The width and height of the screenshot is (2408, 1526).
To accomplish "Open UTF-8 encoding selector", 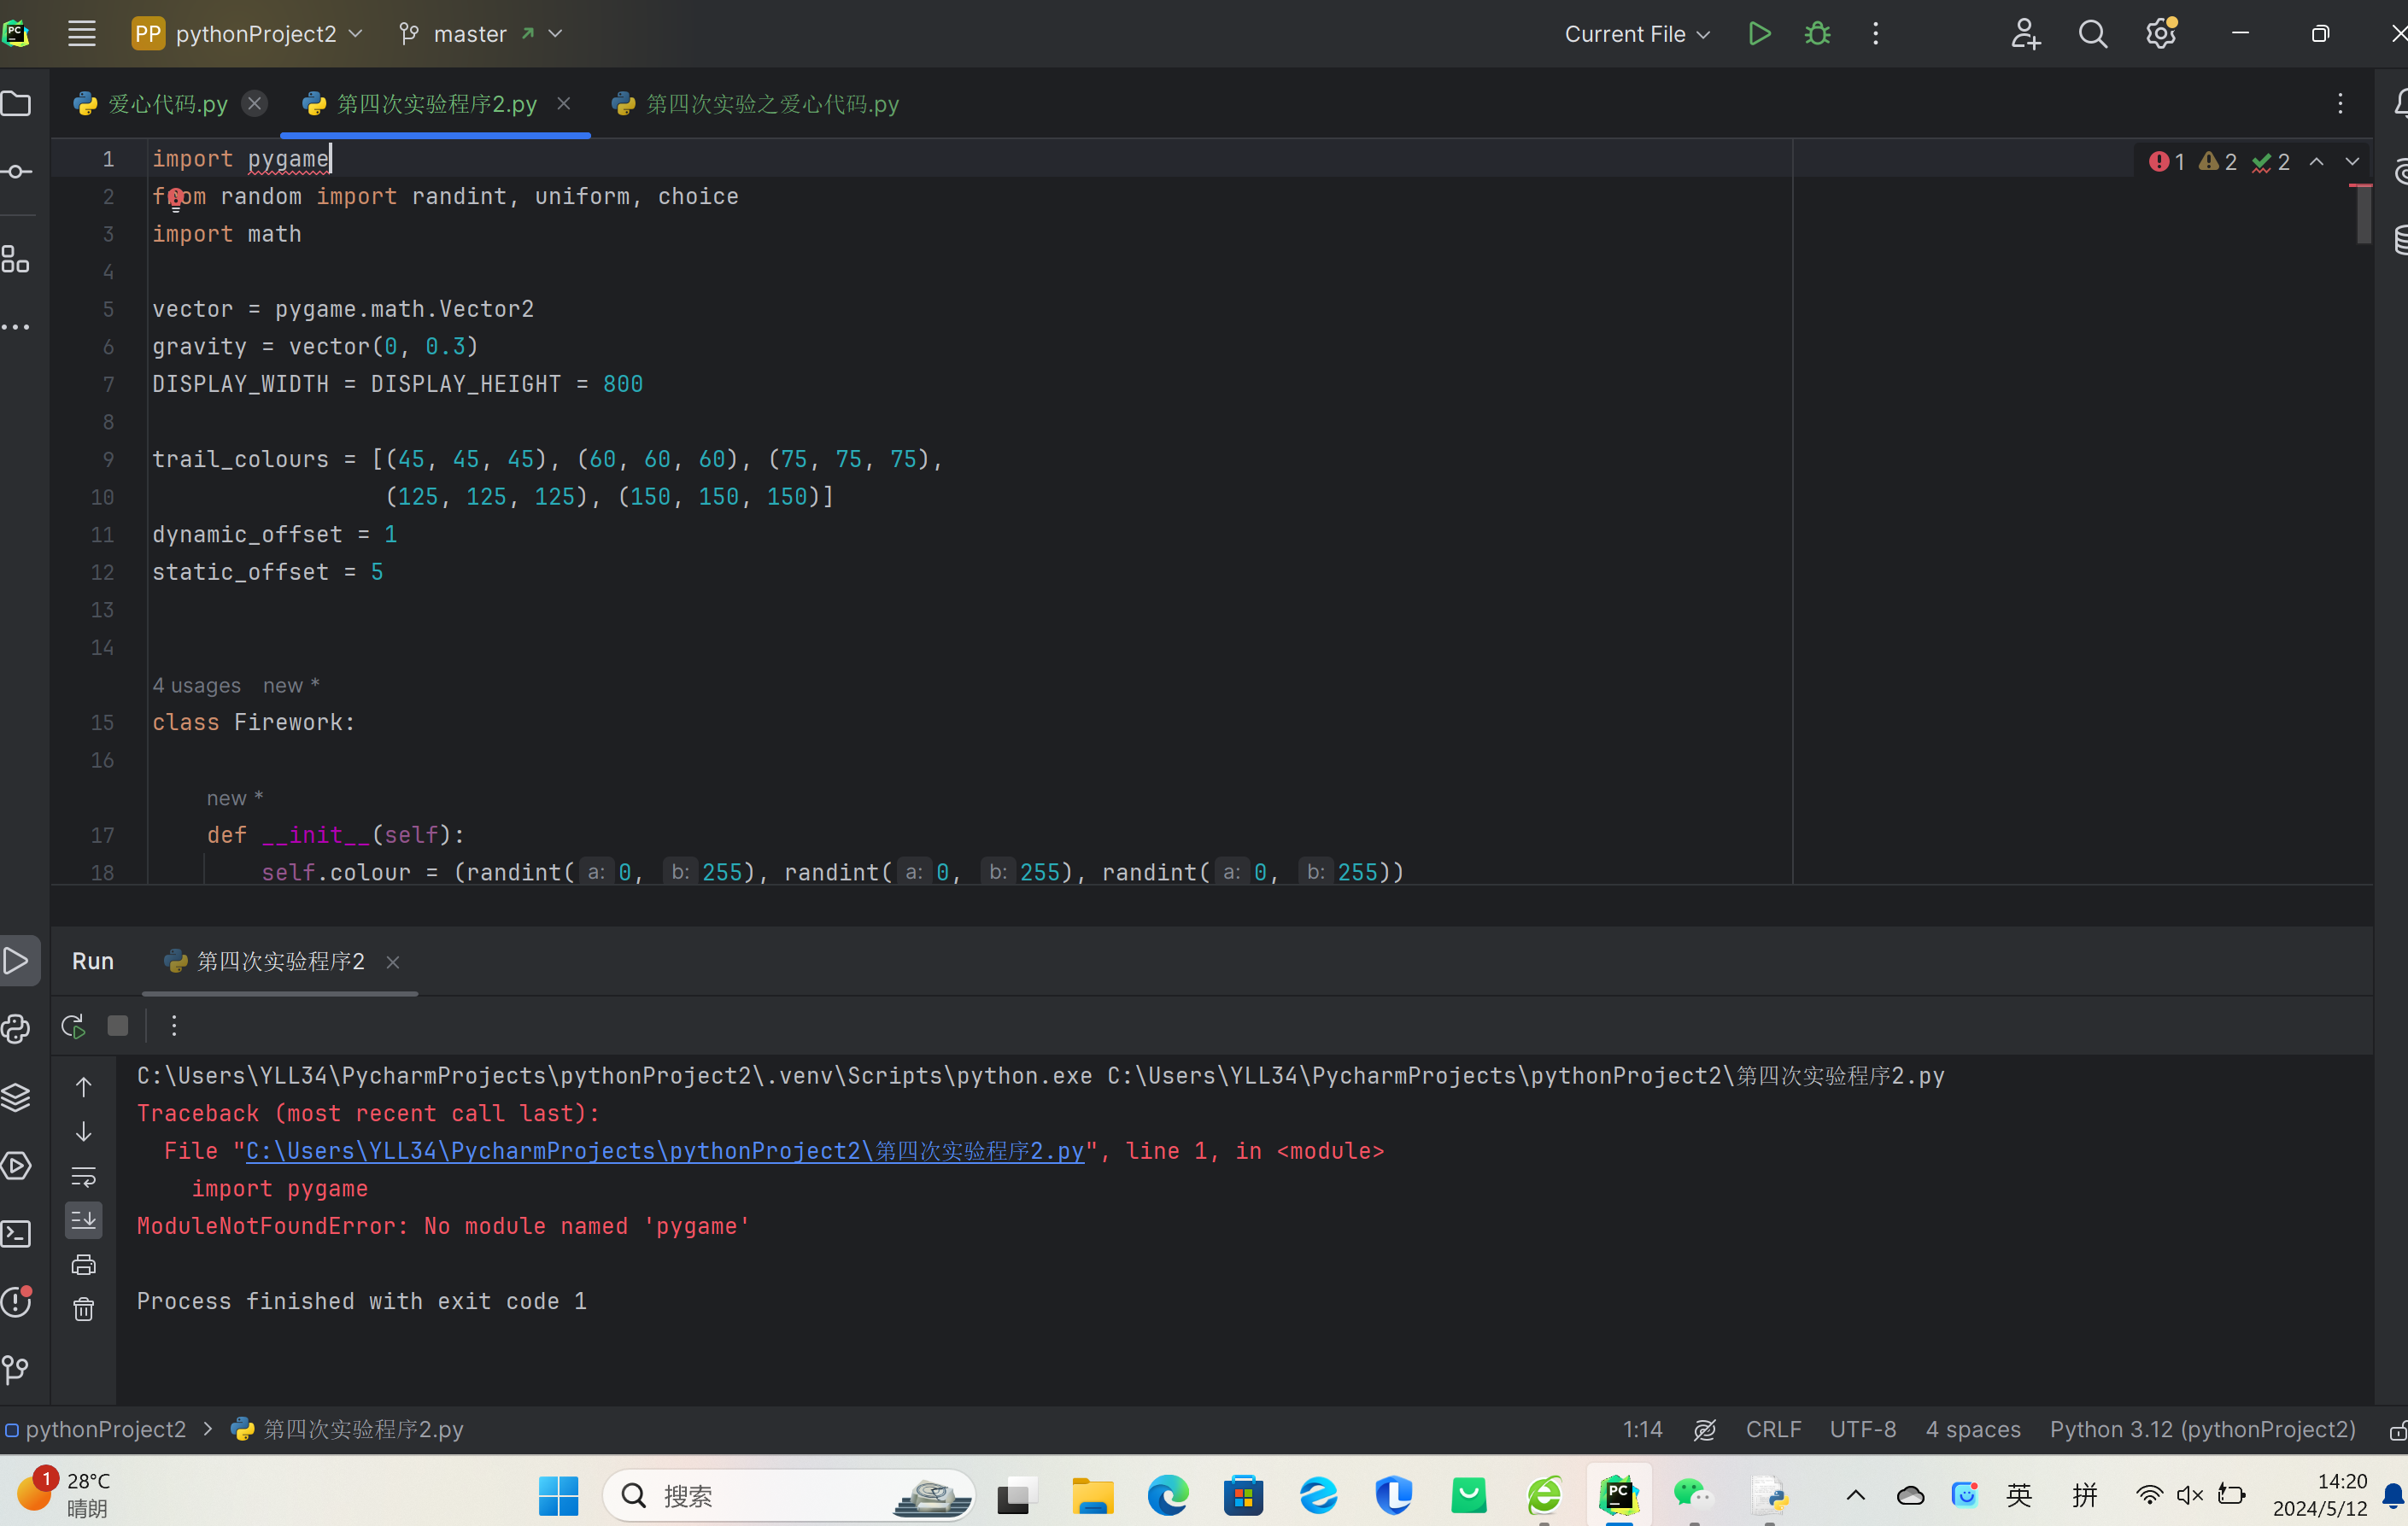I will (x=1863, y=1430).
